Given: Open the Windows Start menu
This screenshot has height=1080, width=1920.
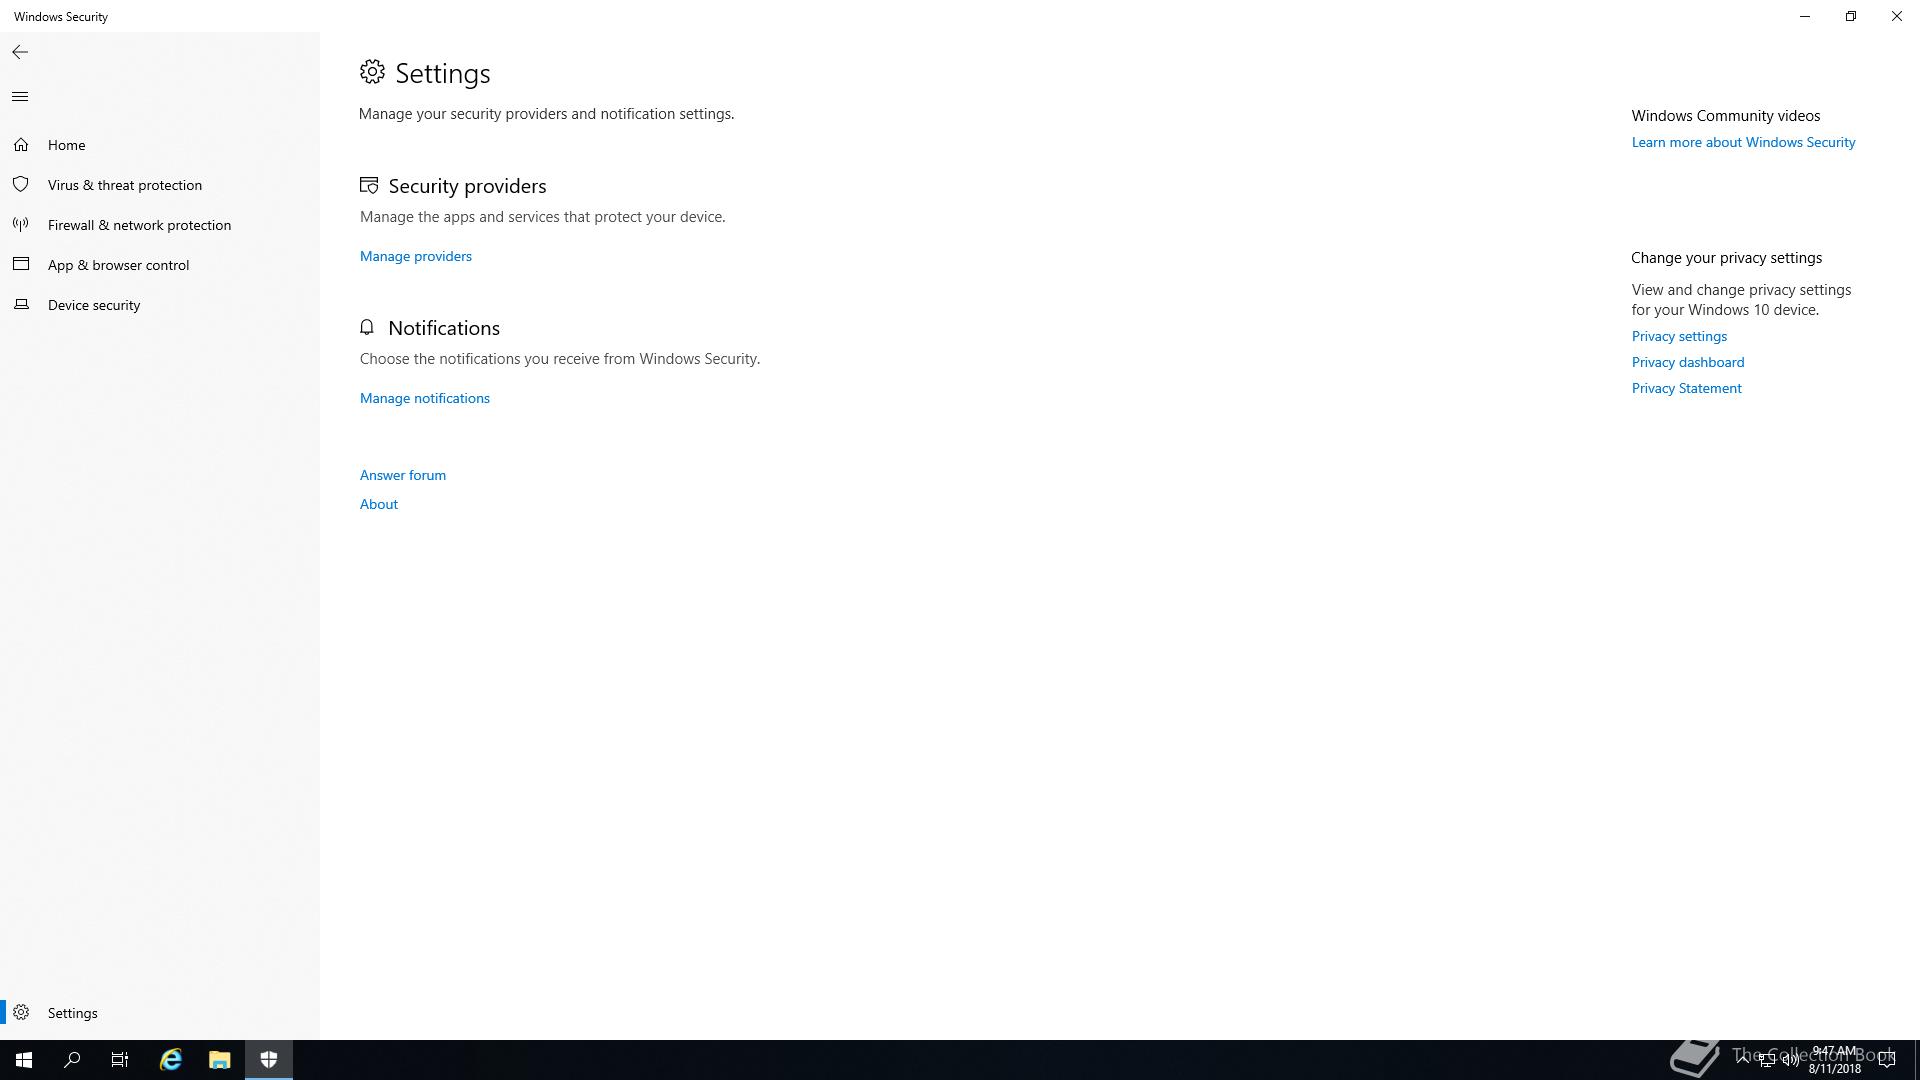Looking at the screenshot, I should point(24,1060).
